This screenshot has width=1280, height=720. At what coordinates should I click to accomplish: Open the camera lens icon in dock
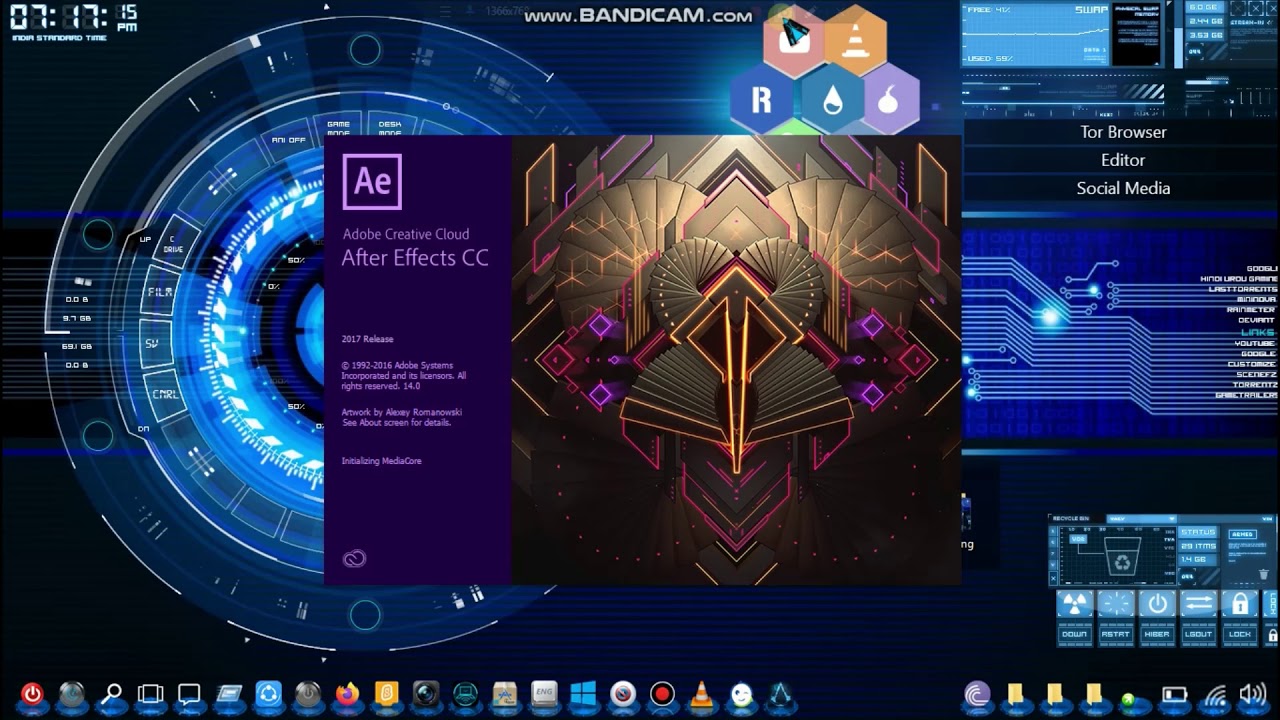426,694
